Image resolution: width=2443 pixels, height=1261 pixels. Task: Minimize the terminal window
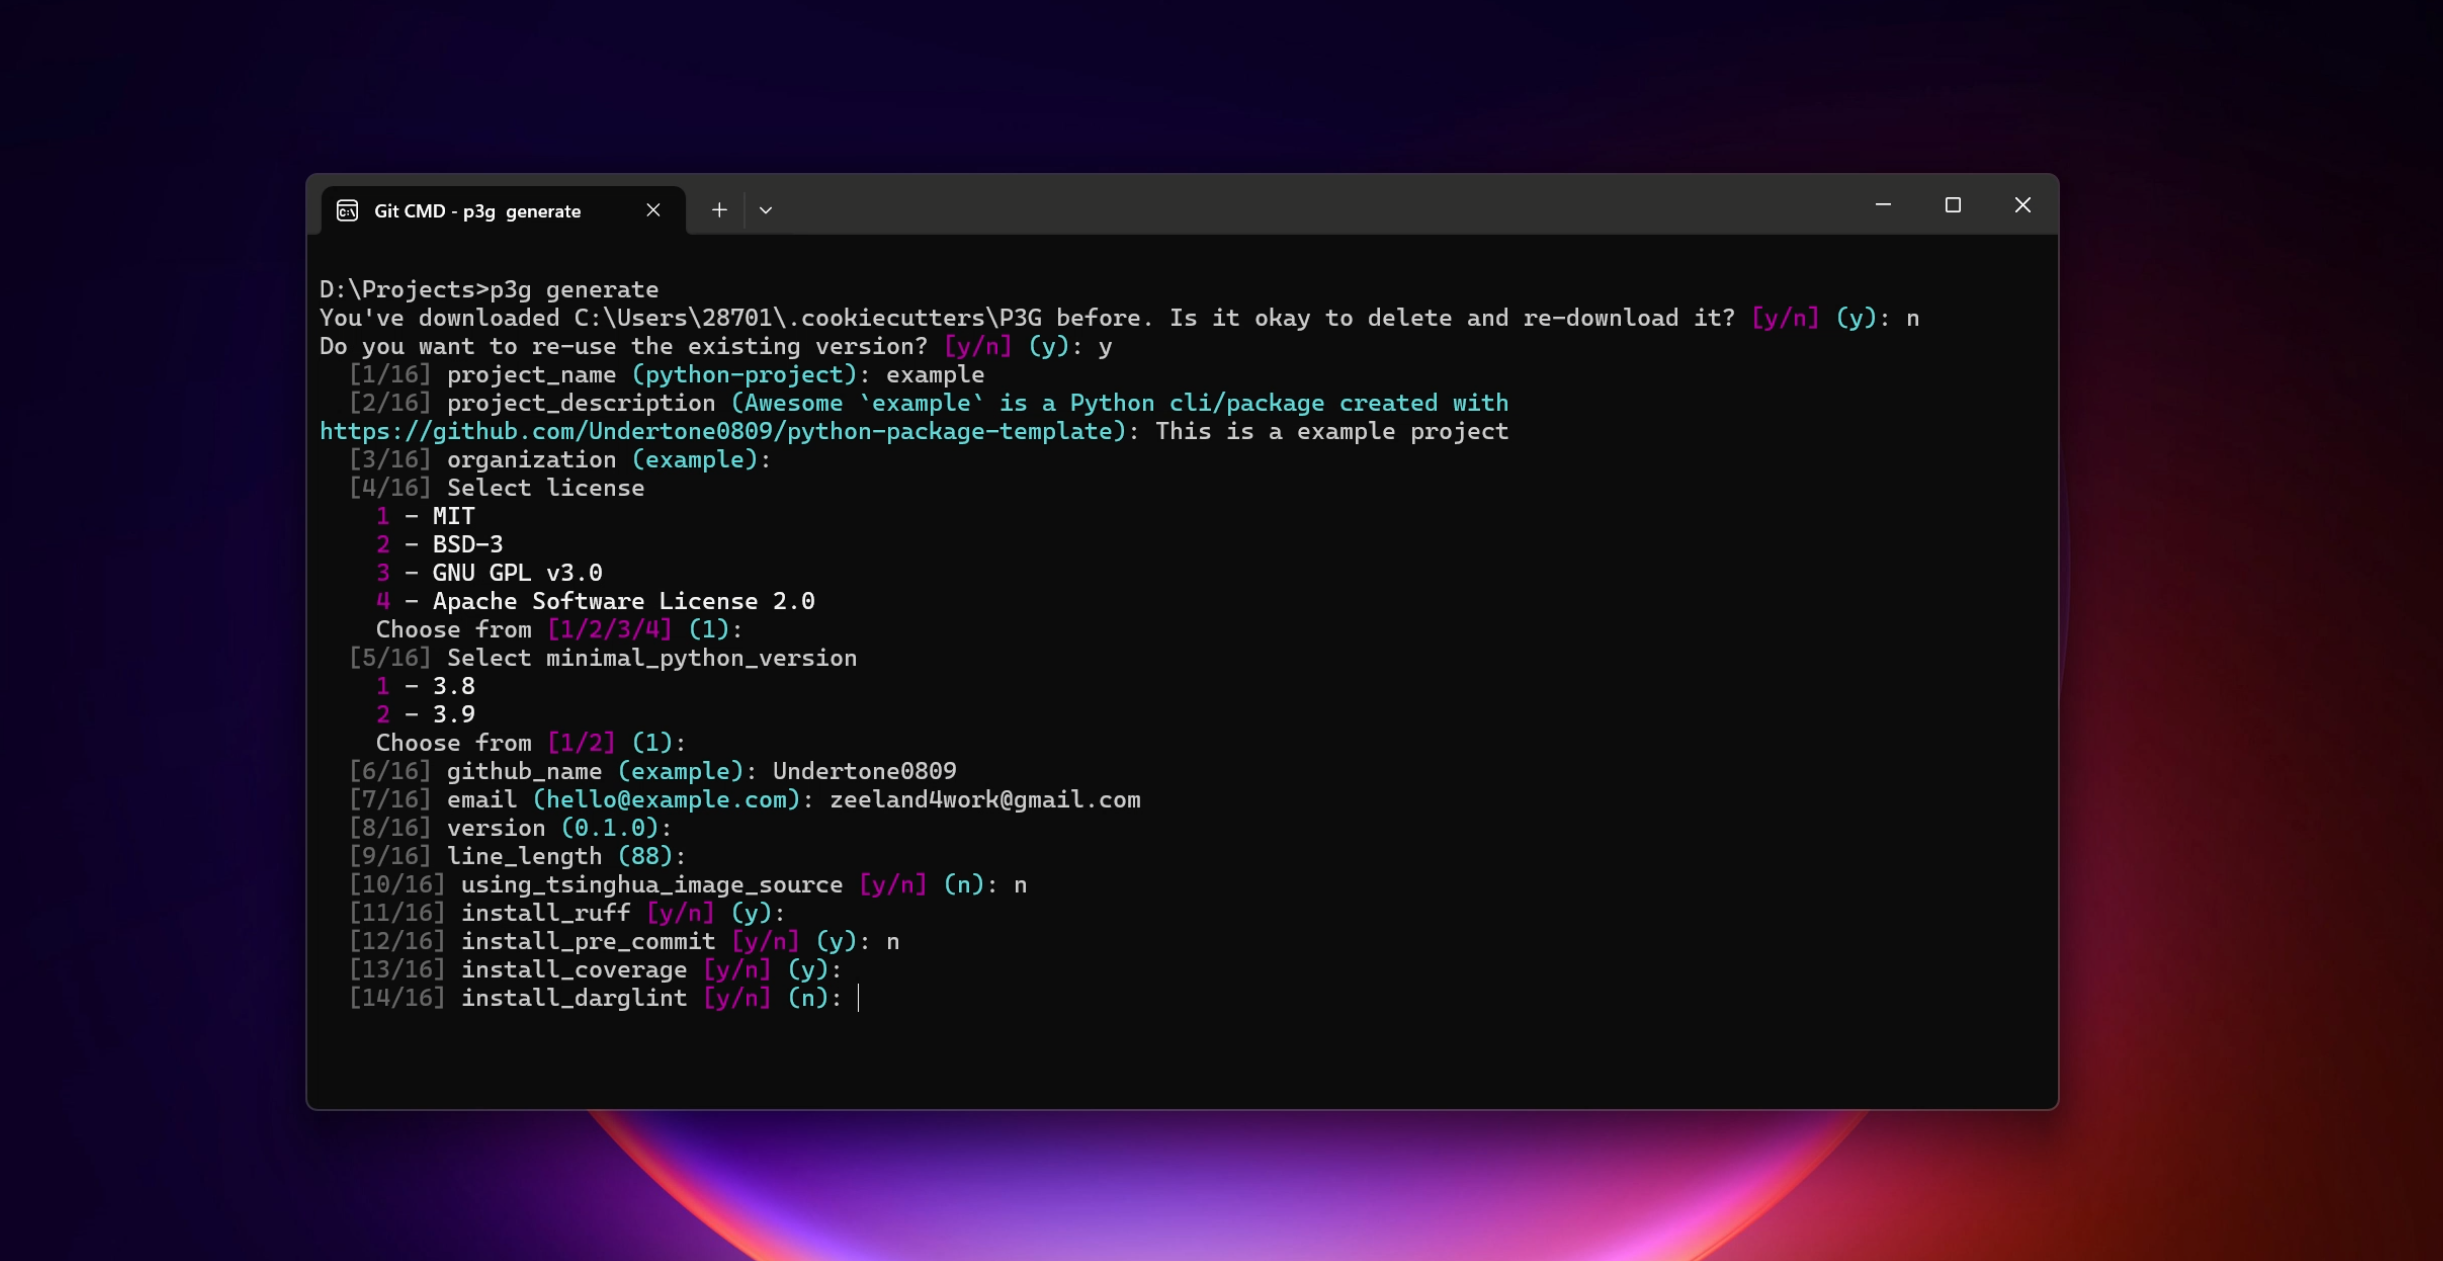tap(1884, 204)
